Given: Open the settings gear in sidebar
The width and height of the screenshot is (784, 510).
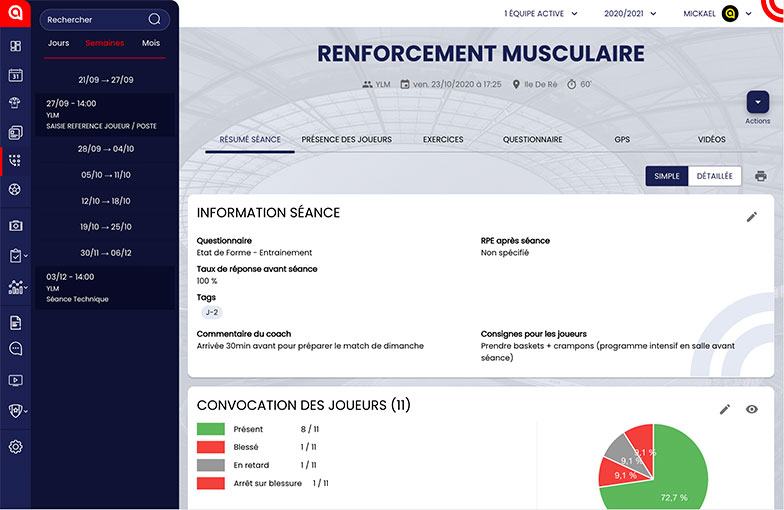Looking at the screenshot, I should point(15,447).
